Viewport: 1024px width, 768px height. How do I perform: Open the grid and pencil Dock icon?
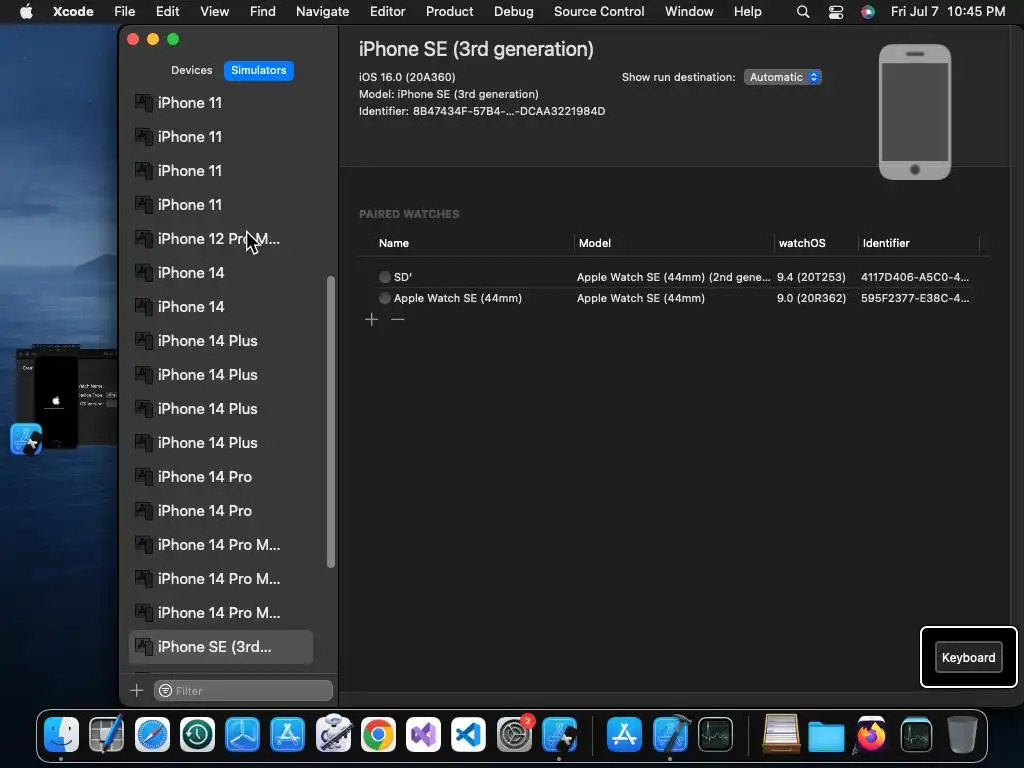click(x=106, y=735)
